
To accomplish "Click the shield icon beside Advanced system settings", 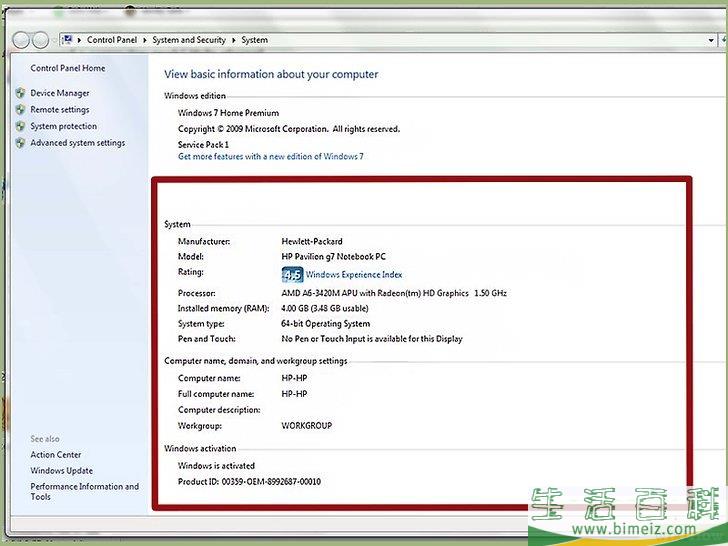I will 20,143.
